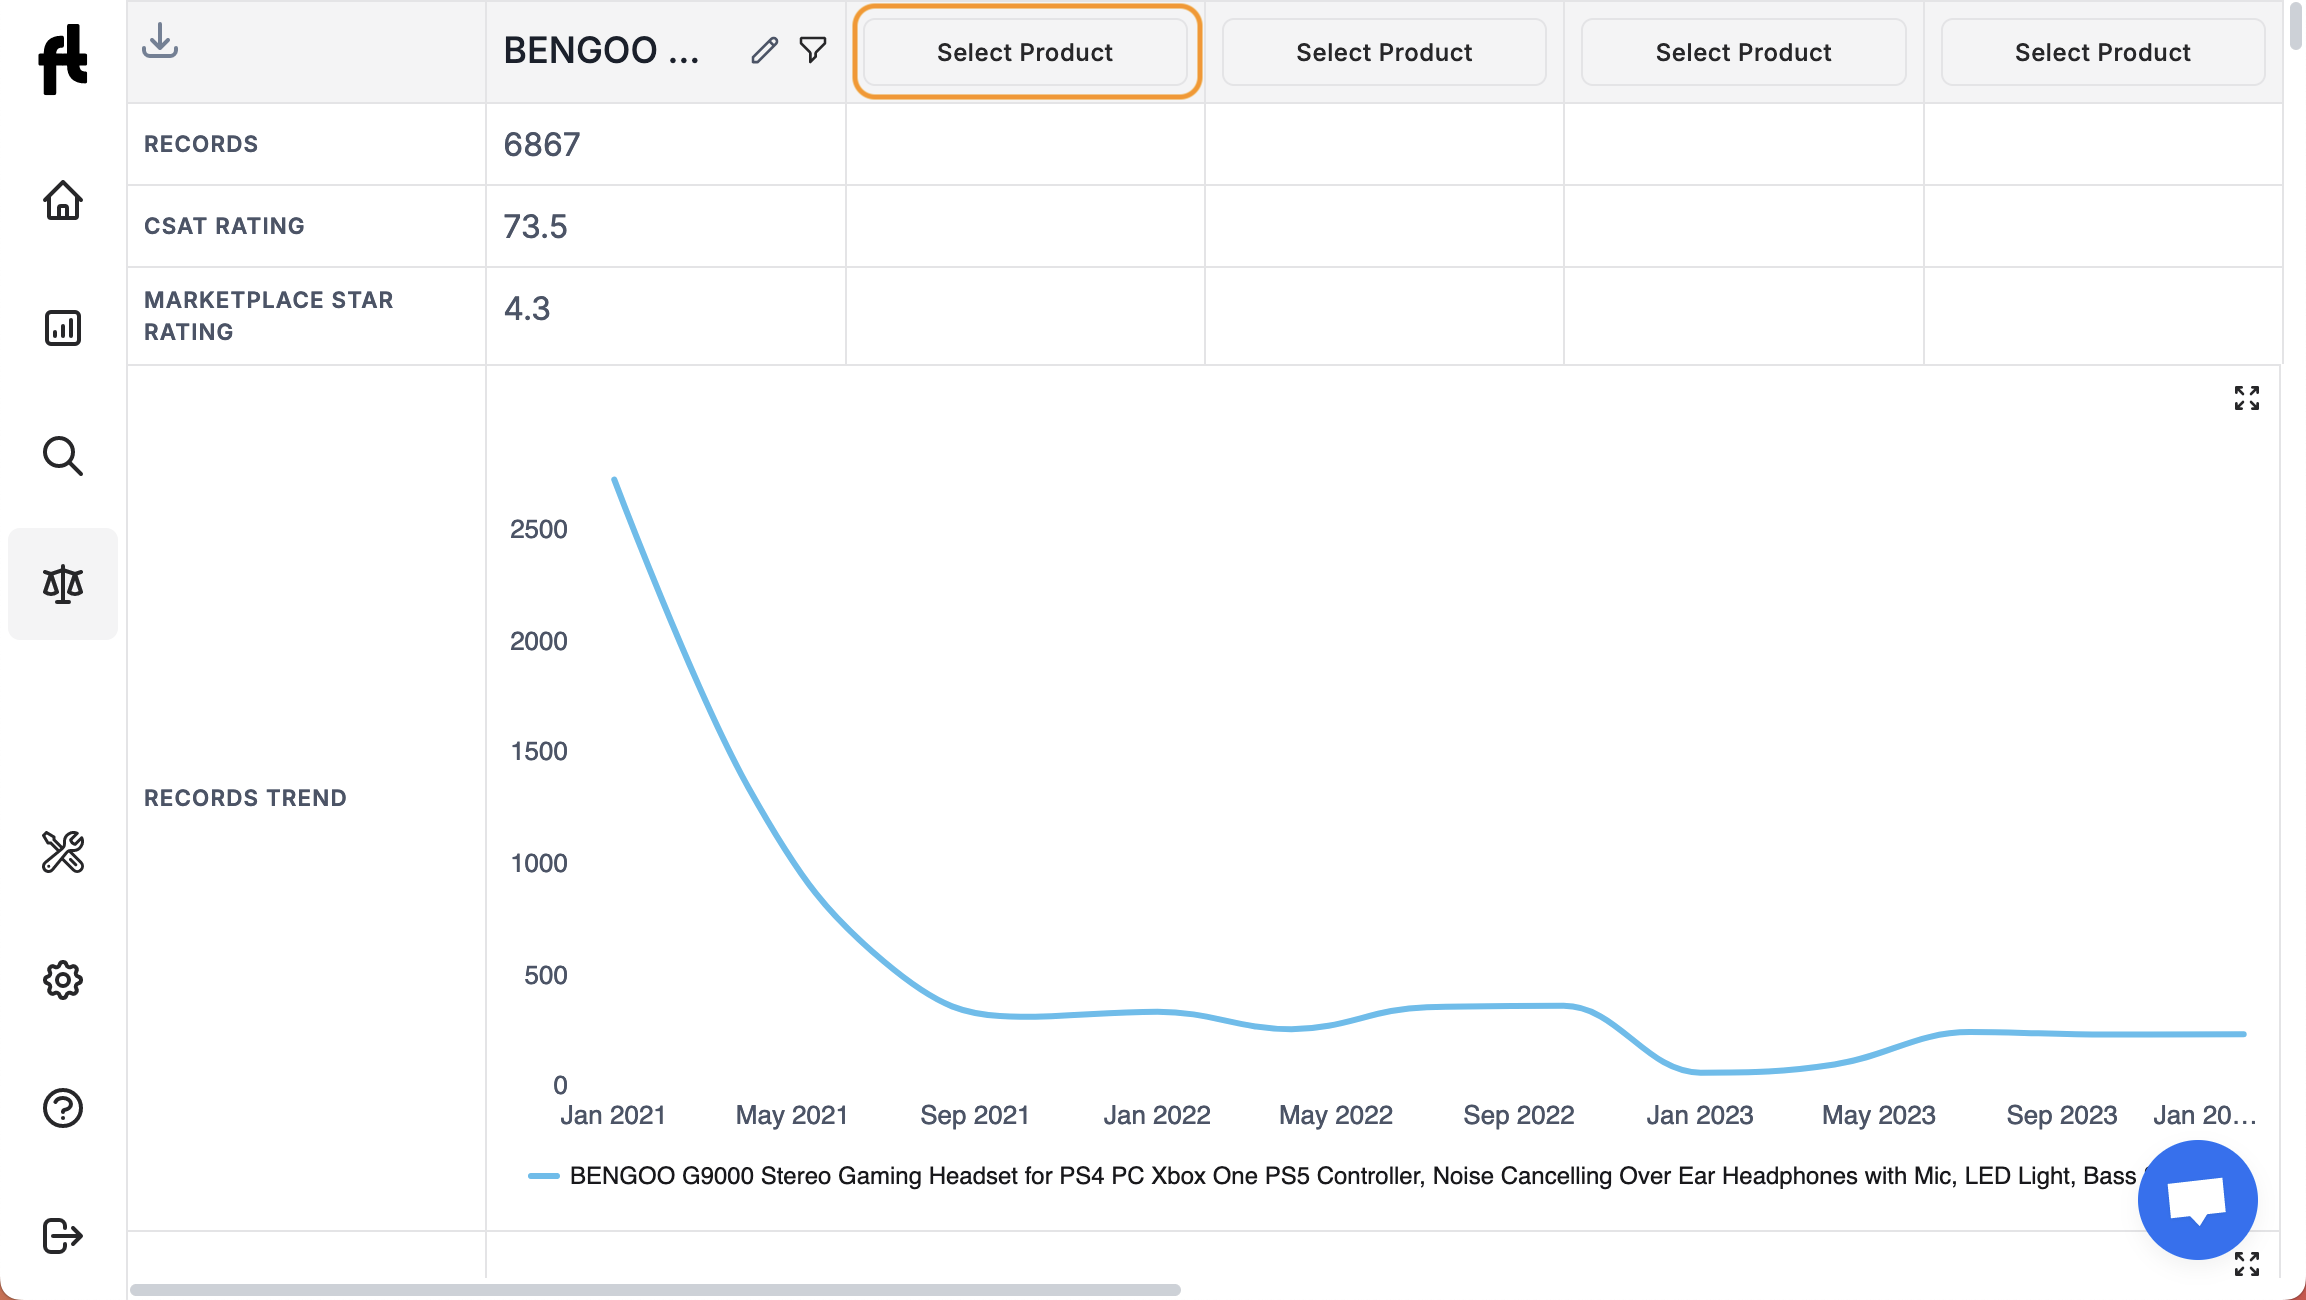The image size is (2306, 1300).
Task: Click the star rating value 4.3
Action: [x=527, y=309]
